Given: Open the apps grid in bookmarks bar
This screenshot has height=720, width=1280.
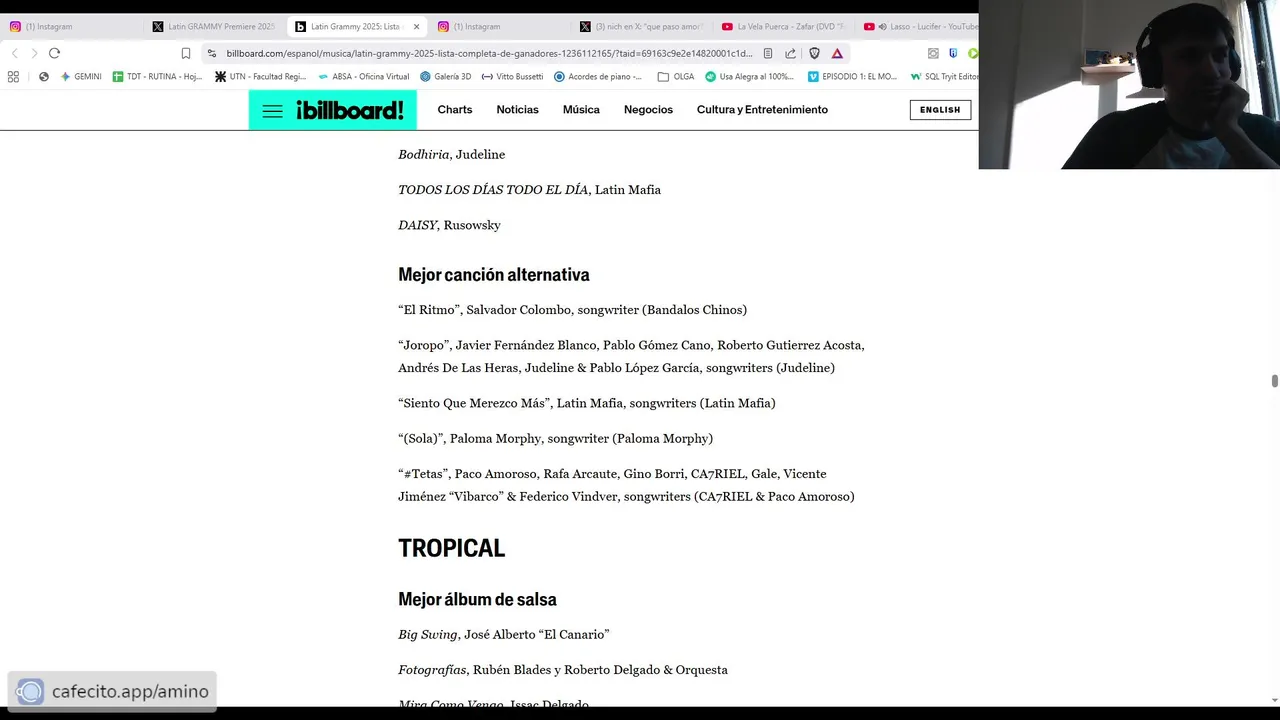Looking at the screenshot, I should click(13, 76).
